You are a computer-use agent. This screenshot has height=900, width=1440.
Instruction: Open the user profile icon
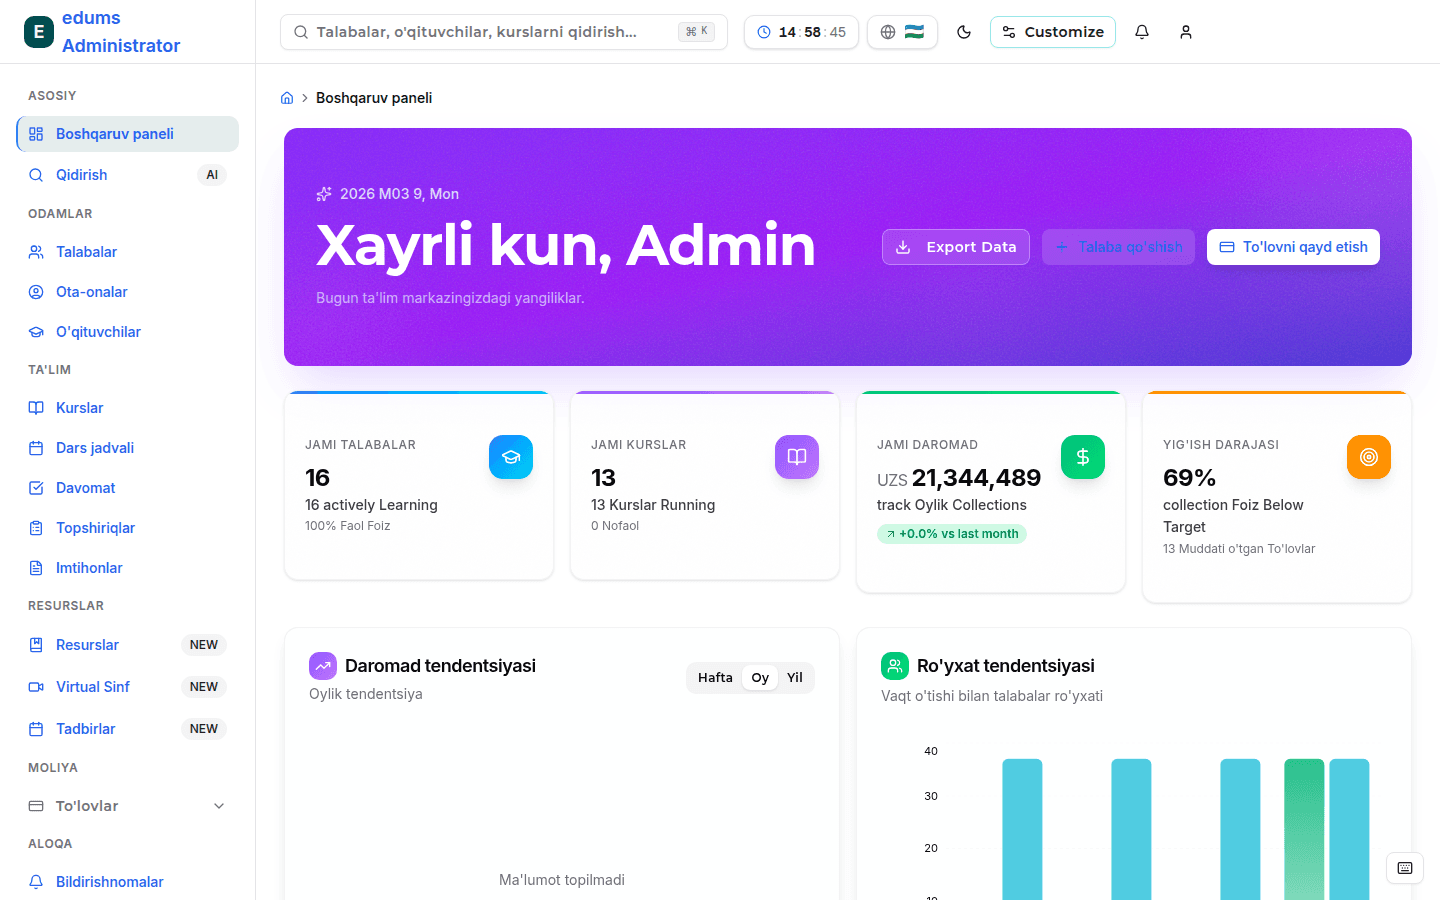(x=1185, y=31)
